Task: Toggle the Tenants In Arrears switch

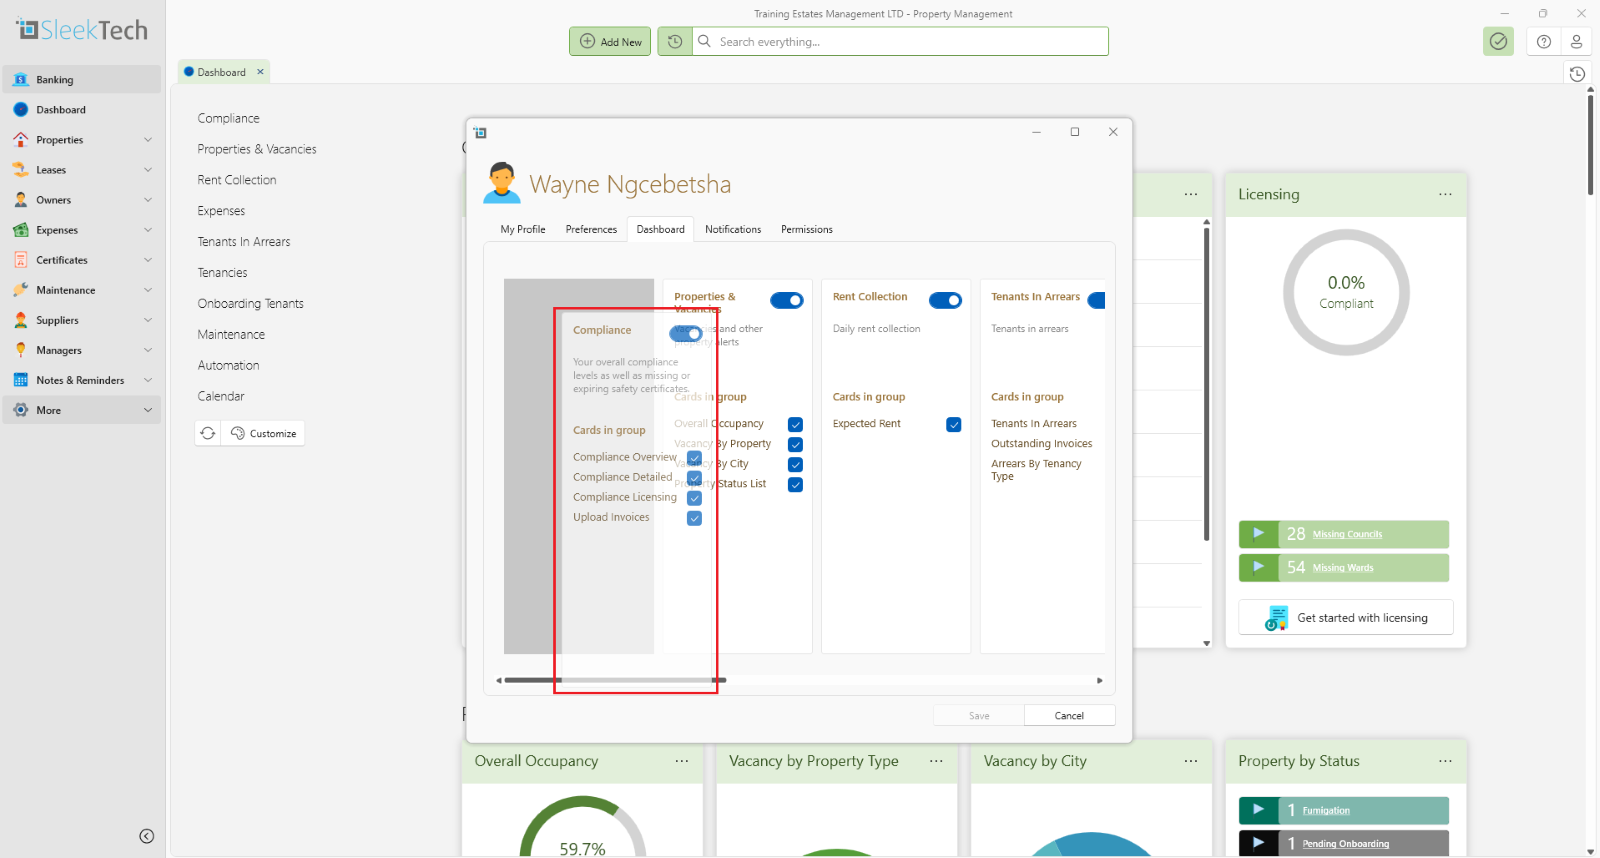Action: pos(1097,300)
